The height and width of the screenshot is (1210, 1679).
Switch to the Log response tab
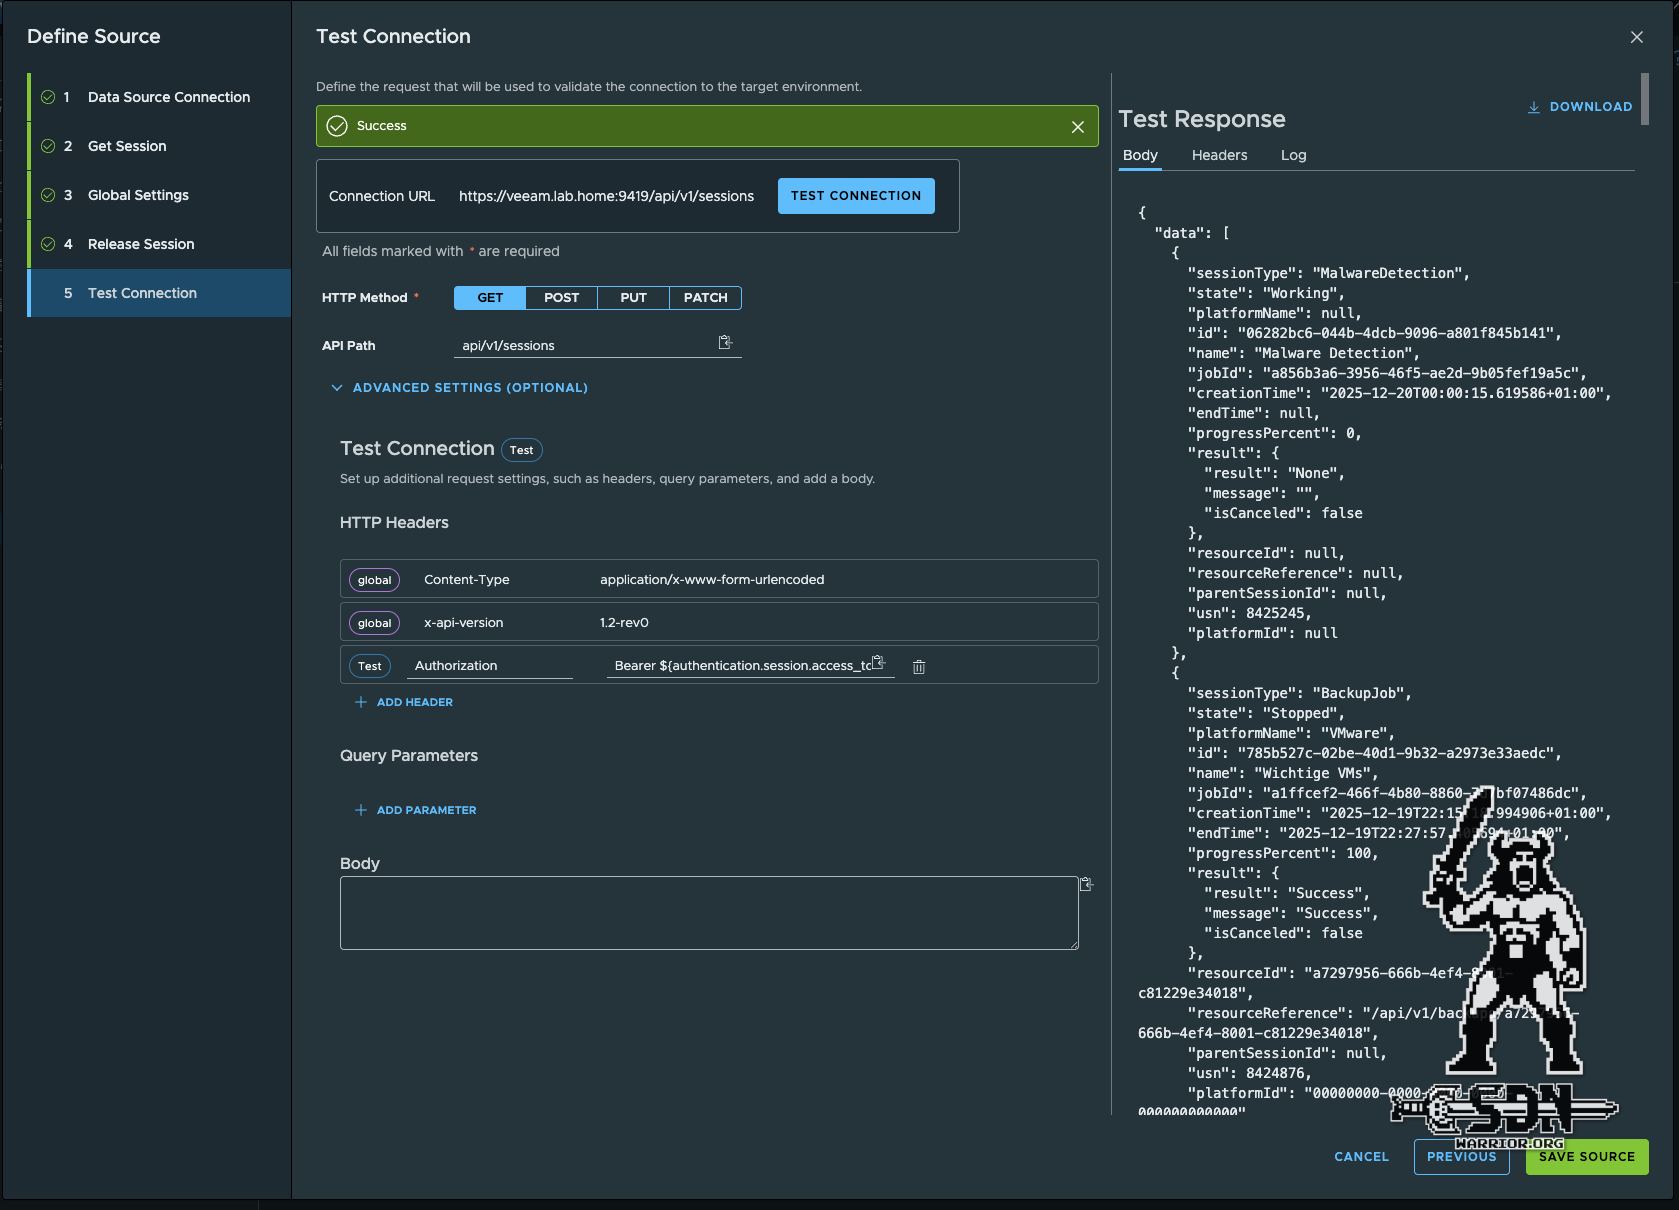(1293, 155)
